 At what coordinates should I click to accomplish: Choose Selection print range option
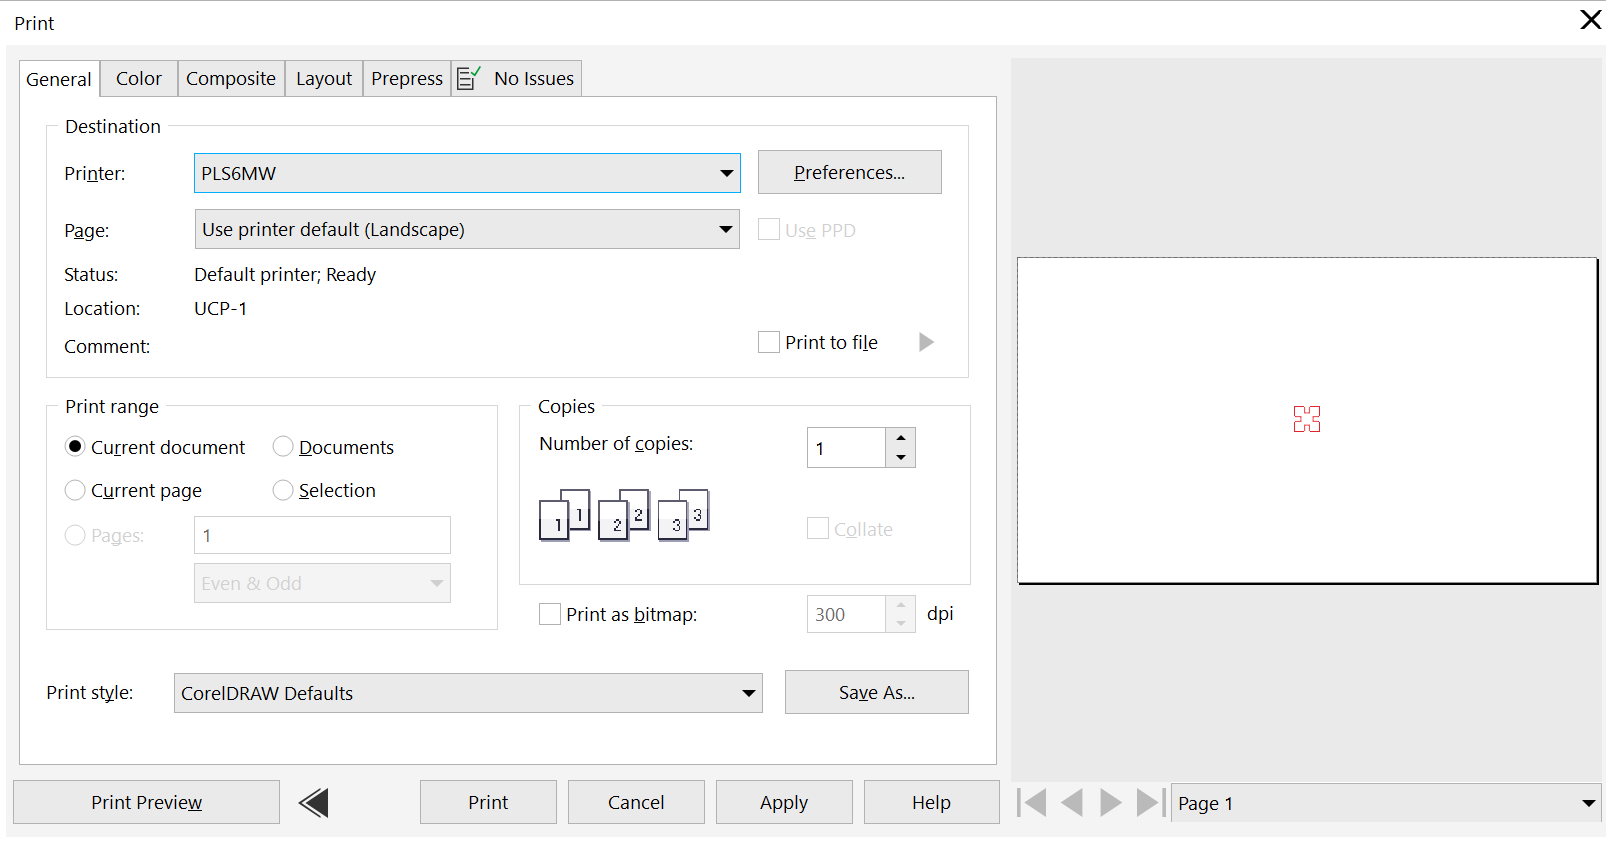pyautogui.click(x=283, y=490)
